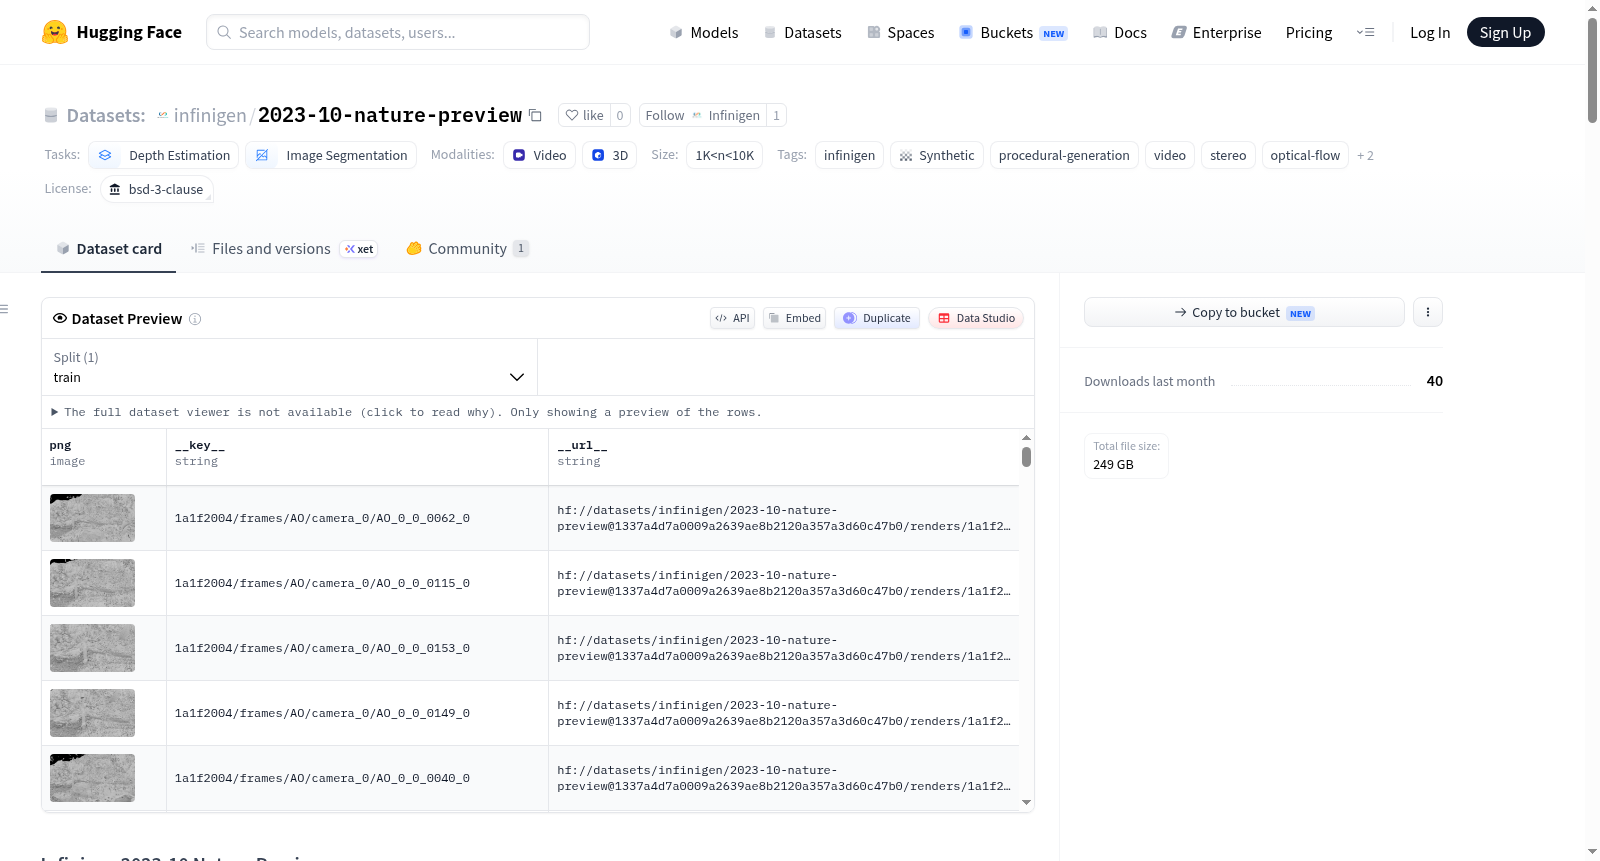The width and height of the screenshot is (1600, 861).
Task: Select the optical-flow tag
Action: tap(1305, 155)
